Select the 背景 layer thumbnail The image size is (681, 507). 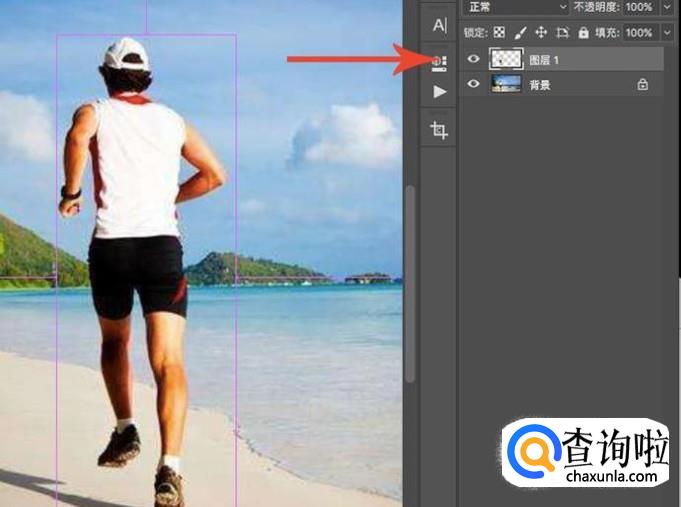pos(506,84)
